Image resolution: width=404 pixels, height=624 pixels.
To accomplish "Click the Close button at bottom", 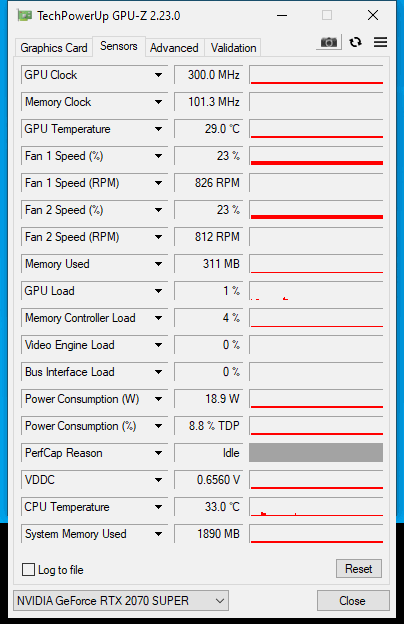I will point(353,601).
